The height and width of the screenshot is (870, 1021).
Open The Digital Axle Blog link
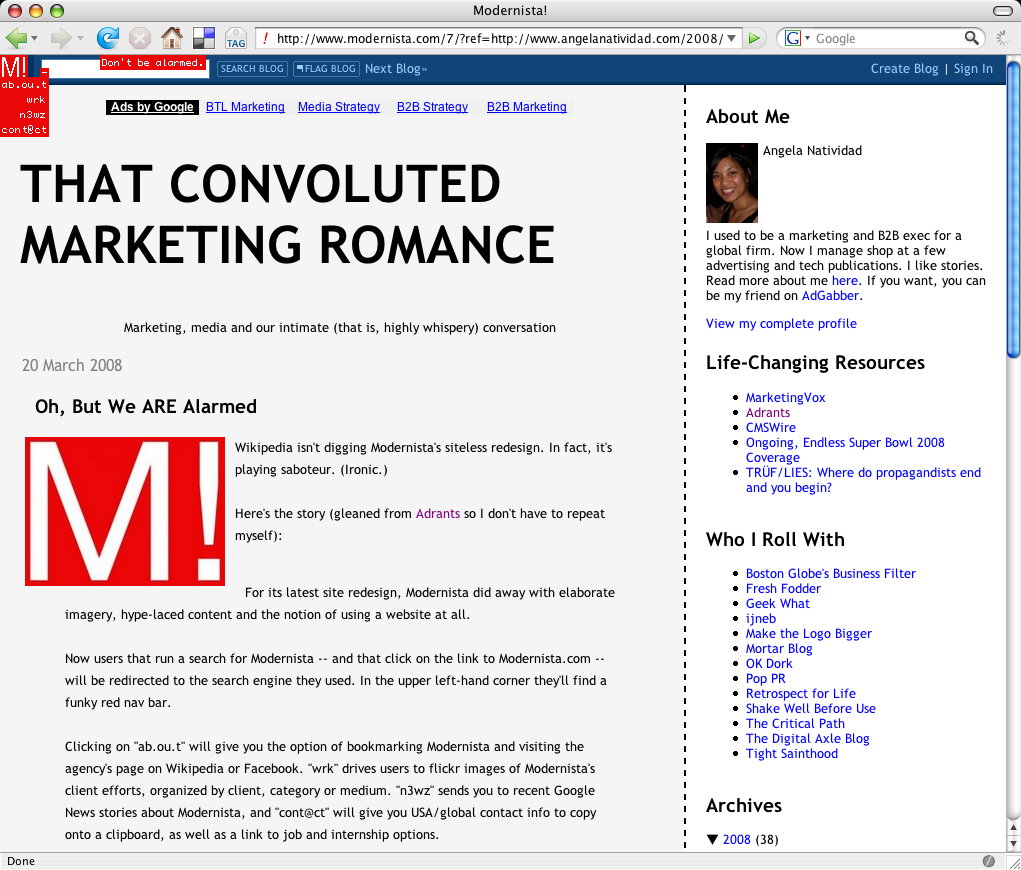[807, 738]
